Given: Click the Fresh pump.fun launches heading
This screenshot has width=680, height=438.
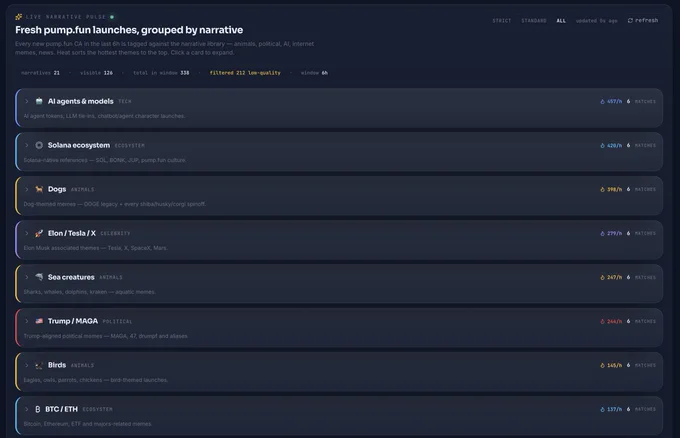Looking at the screenshot, I should click(x=129, y=30).
